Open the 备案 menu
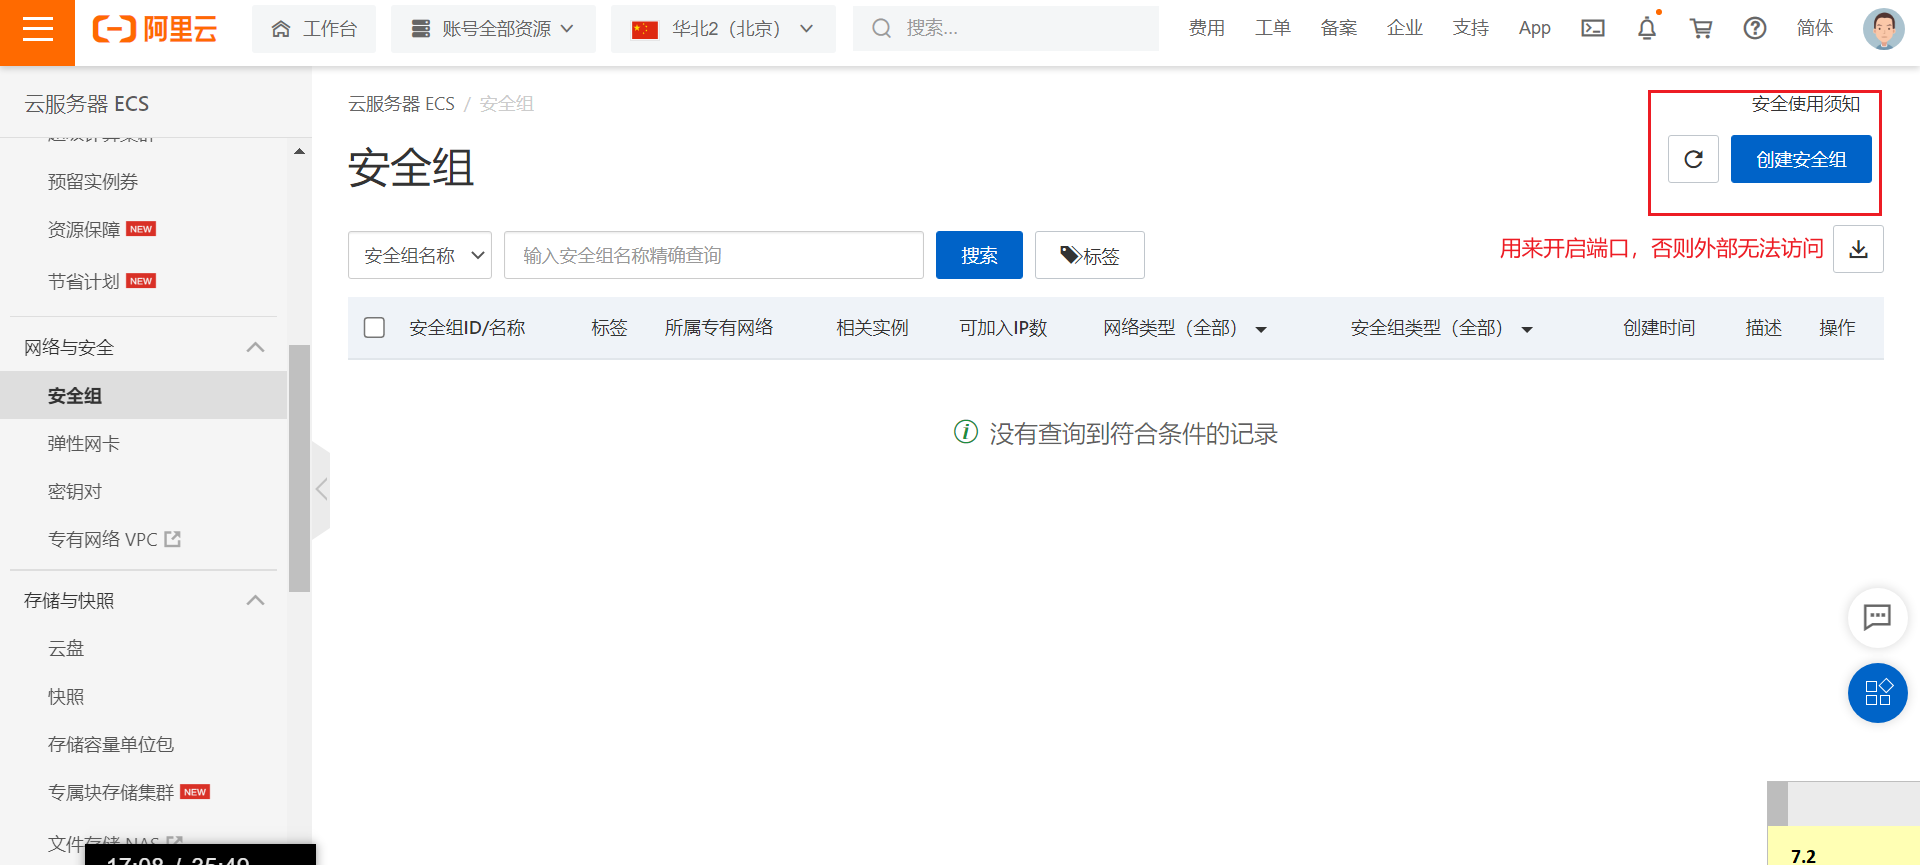 point(1338,28)
